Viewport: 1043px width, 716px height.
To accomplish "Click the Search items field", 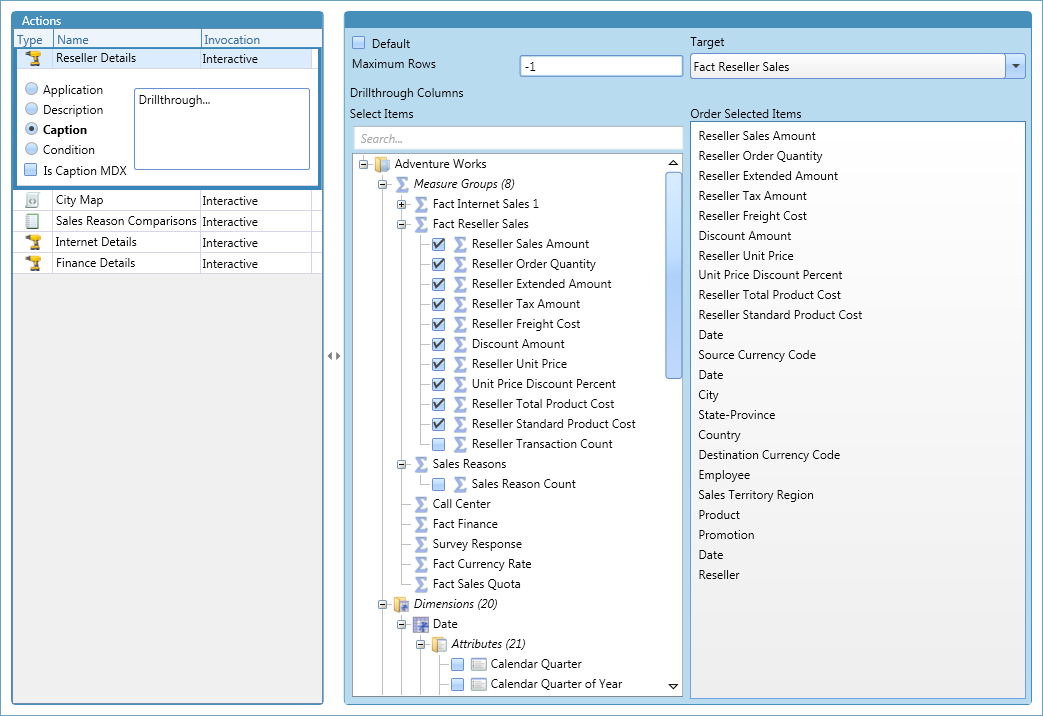I will coord(518,138).
